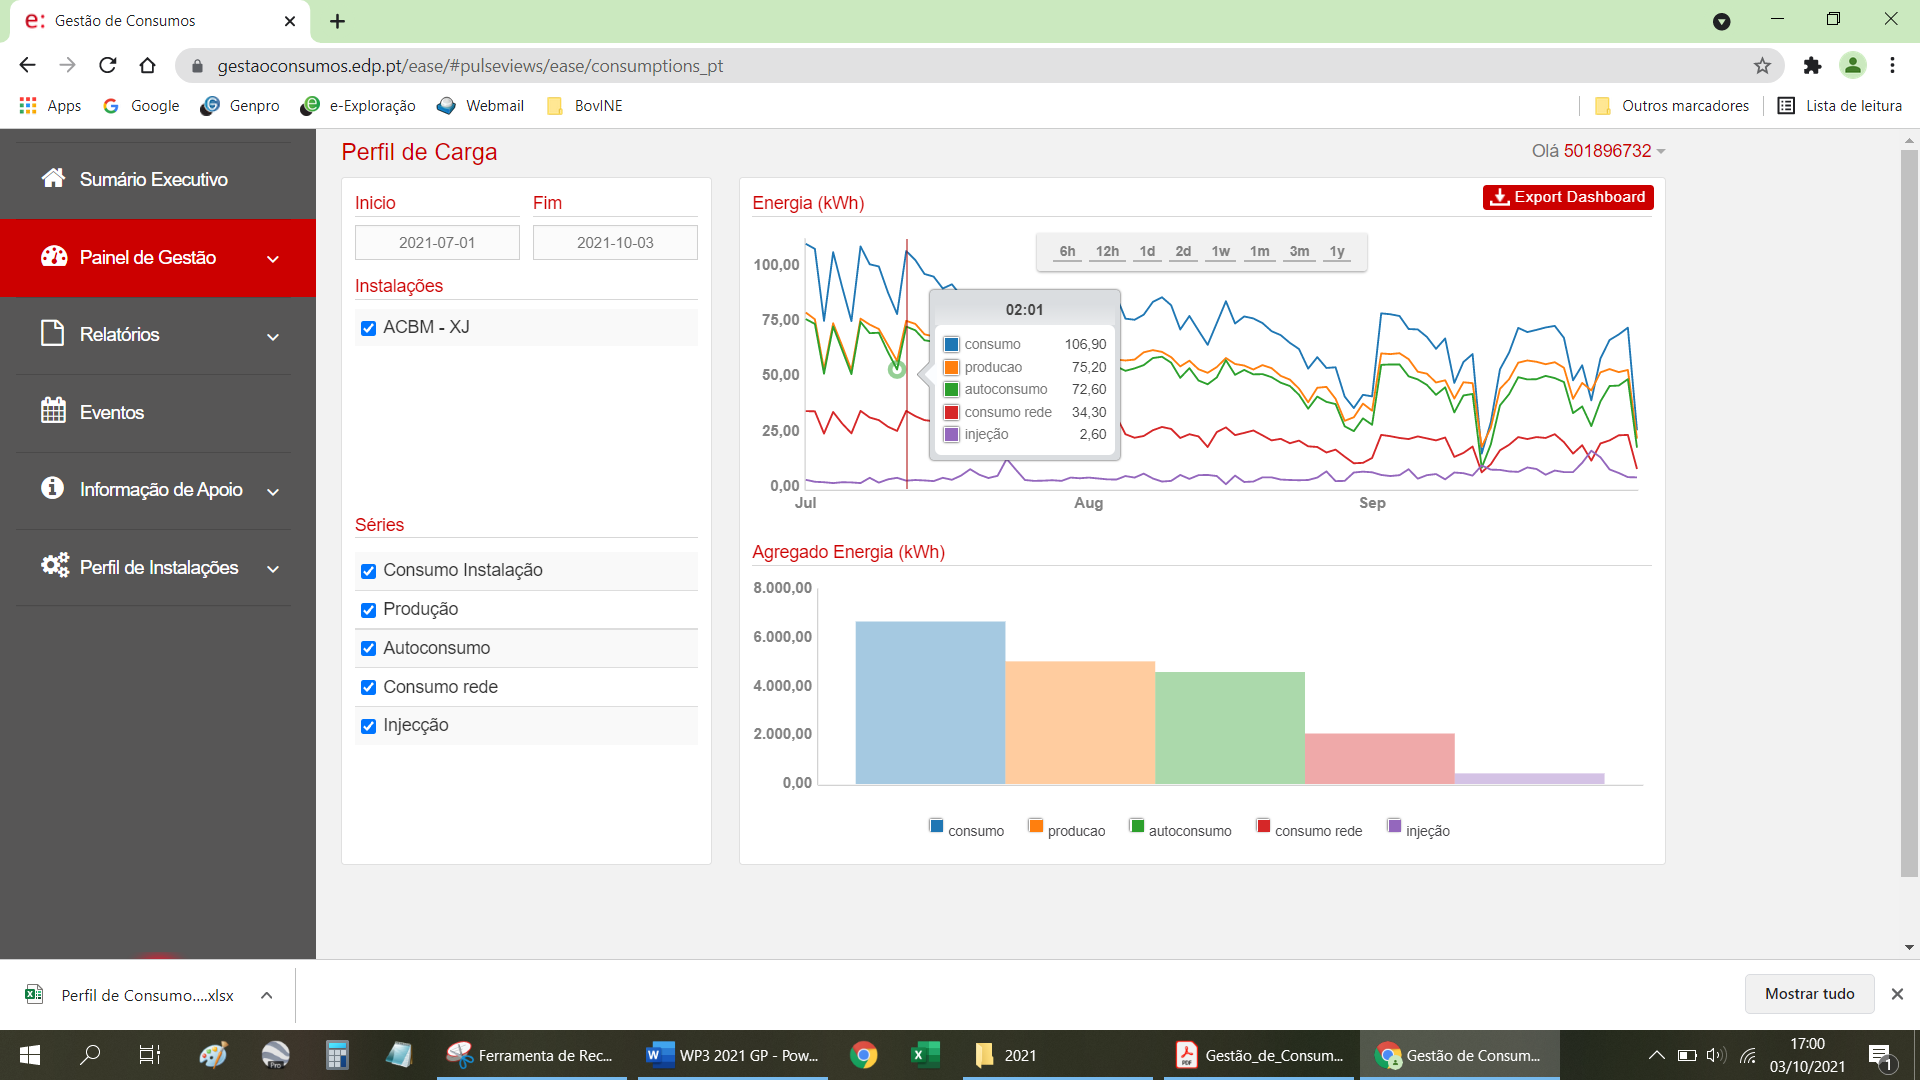This screenshot has width=1920, height=1080.
Task: Reload the page with the refresh icon
Action: (x=108, y=66)
